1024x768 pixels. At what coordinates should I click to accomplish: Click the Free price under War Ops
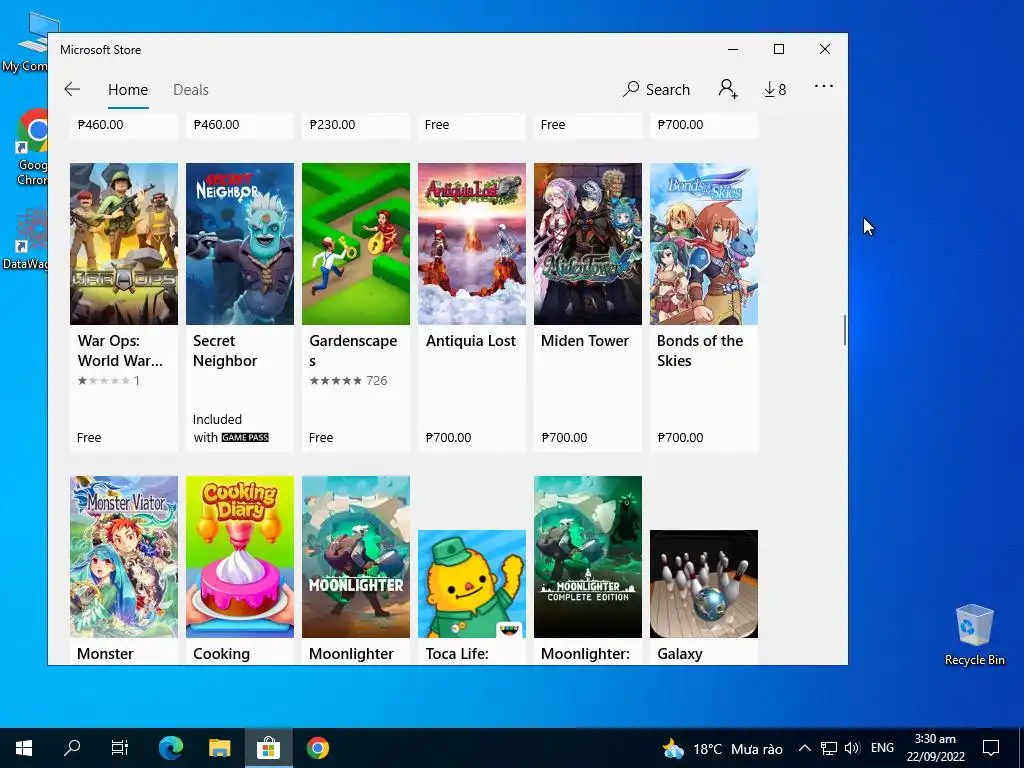(89, 438)
